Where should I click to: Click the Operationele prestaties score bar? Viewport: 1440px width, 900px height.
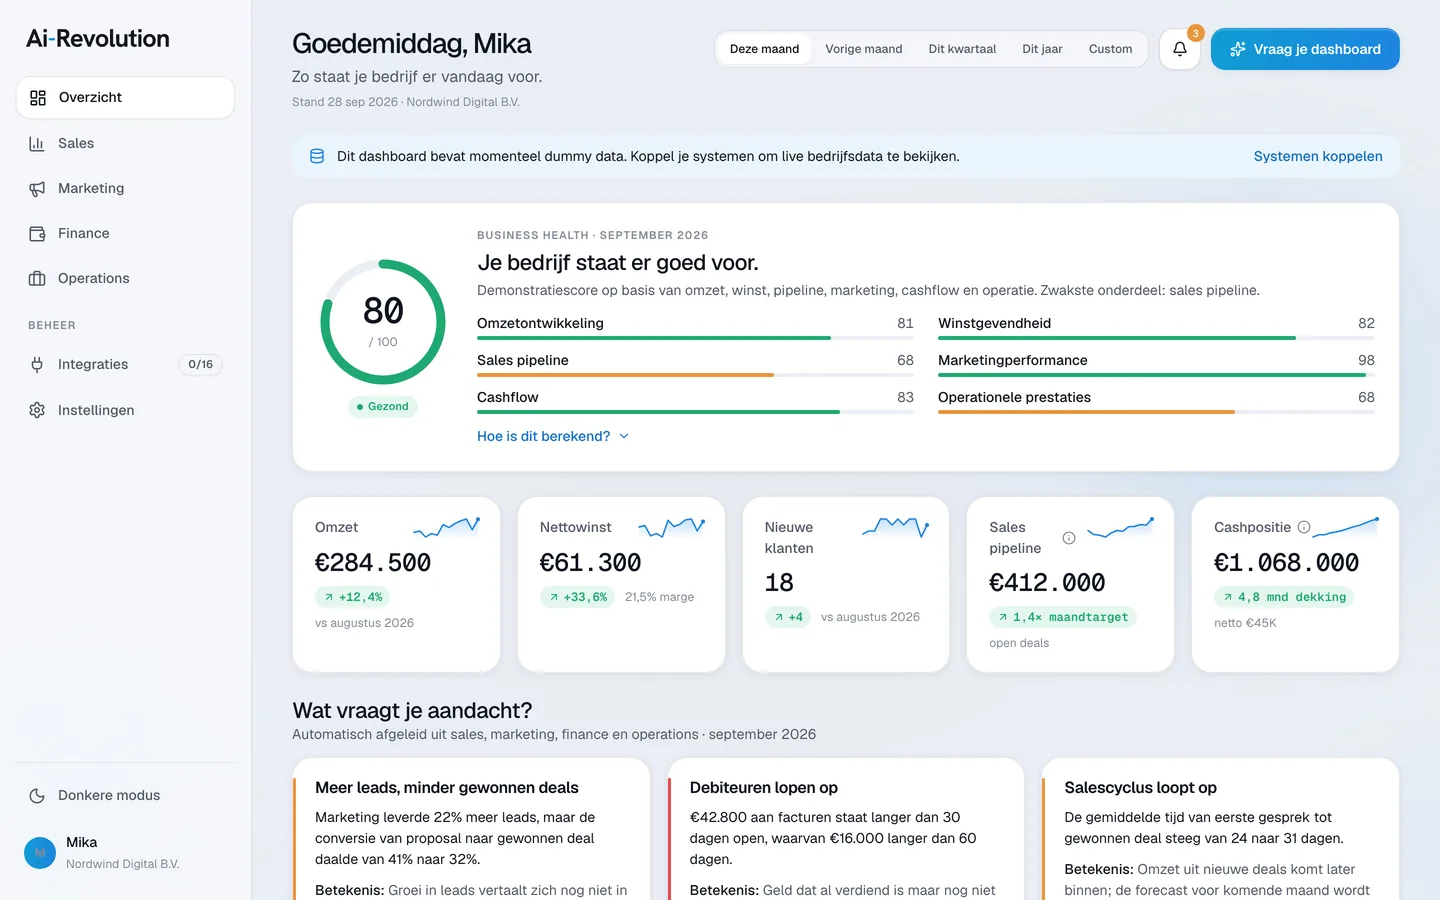pos(1156,412)
